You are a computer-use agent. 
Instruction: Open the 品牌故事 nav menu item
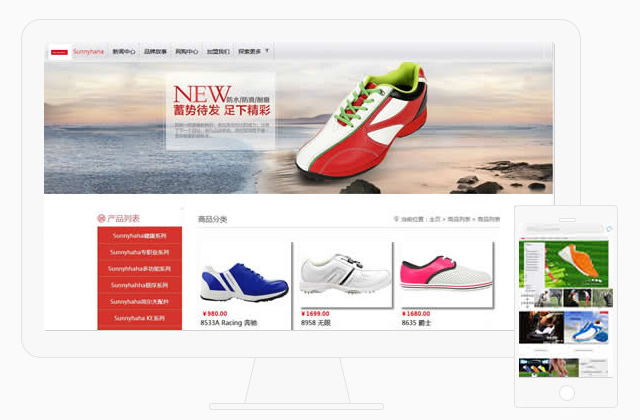point(155,51)
